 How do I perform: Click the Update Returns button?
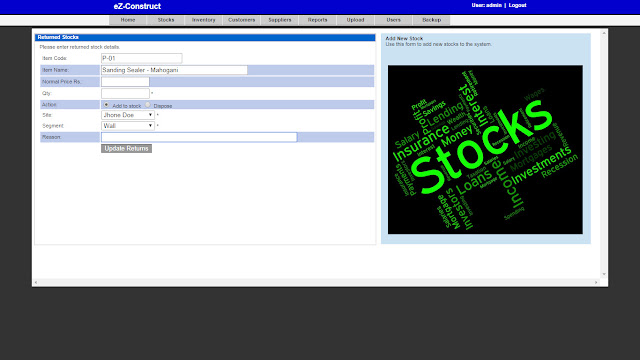[127, 149]
